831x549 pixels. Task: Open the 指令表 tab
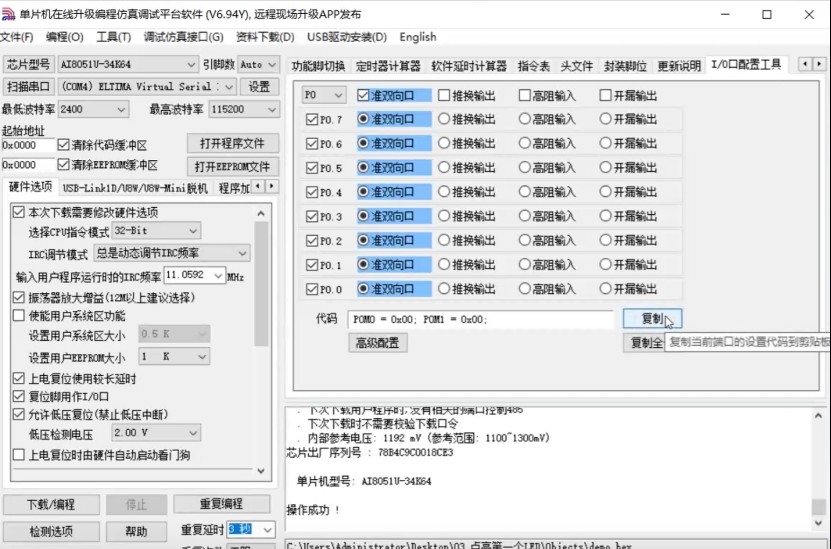coord(534,66)
